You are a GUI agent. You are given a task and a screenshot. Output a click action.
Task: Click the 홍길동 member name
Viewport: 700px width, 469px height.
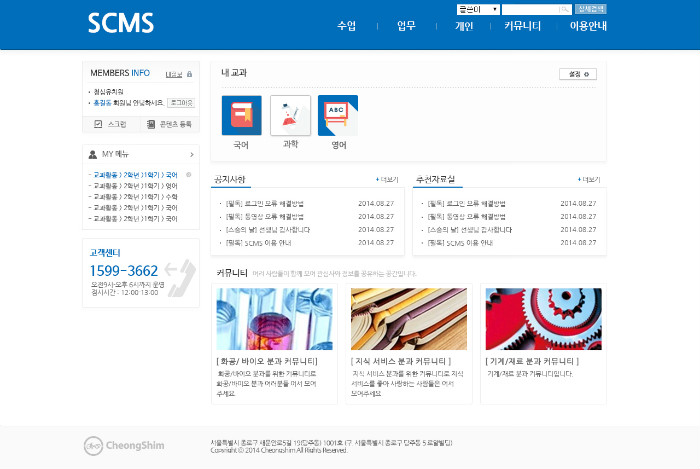102,103
